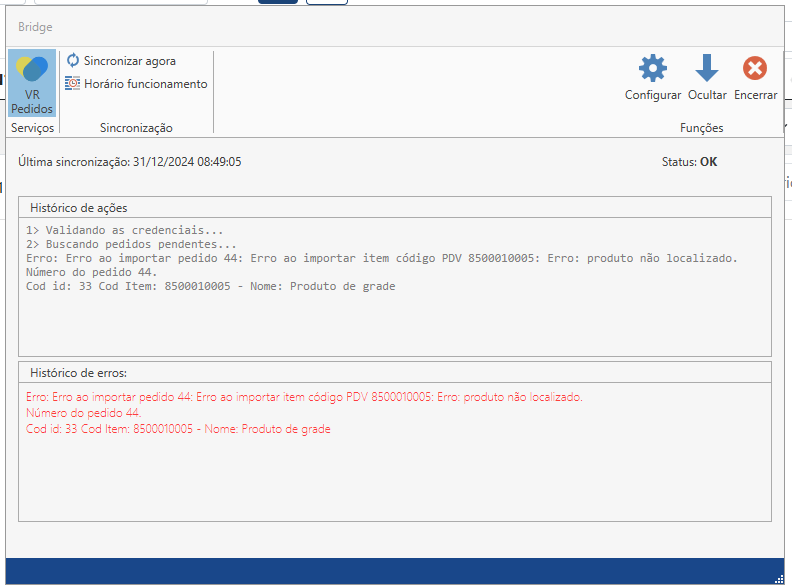Click the Sincronizar agora refresh icon
Image resolution: width=792 pixels, height=588 pixels.
[x=73, y=61]
